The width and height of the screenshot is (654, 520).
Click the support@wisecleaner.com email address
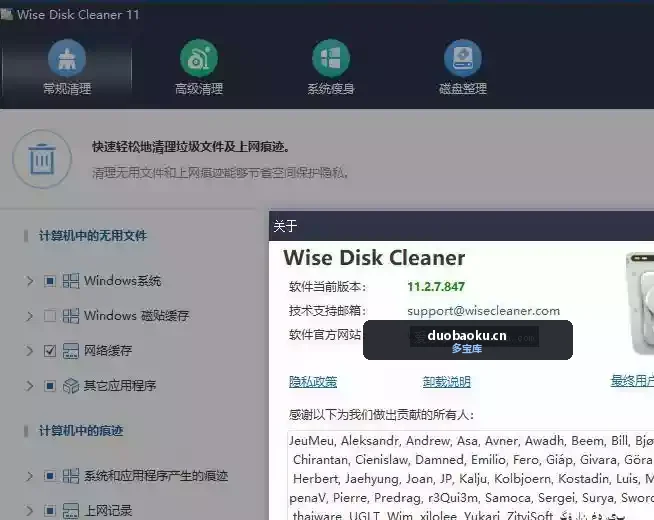[483, 311]
